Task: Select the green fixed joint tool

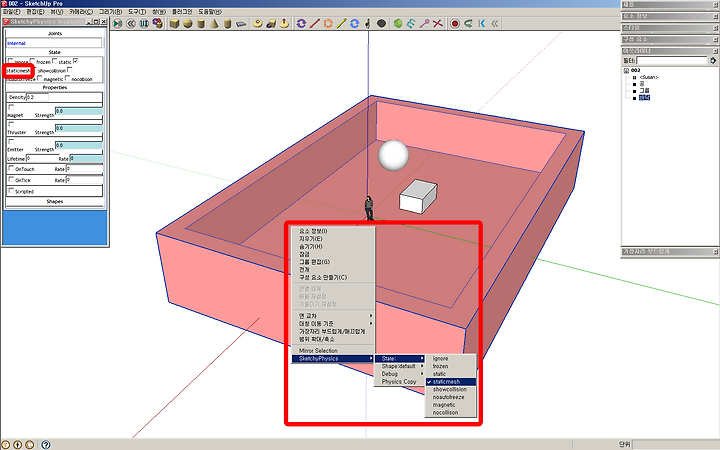Action: (398, 23)
